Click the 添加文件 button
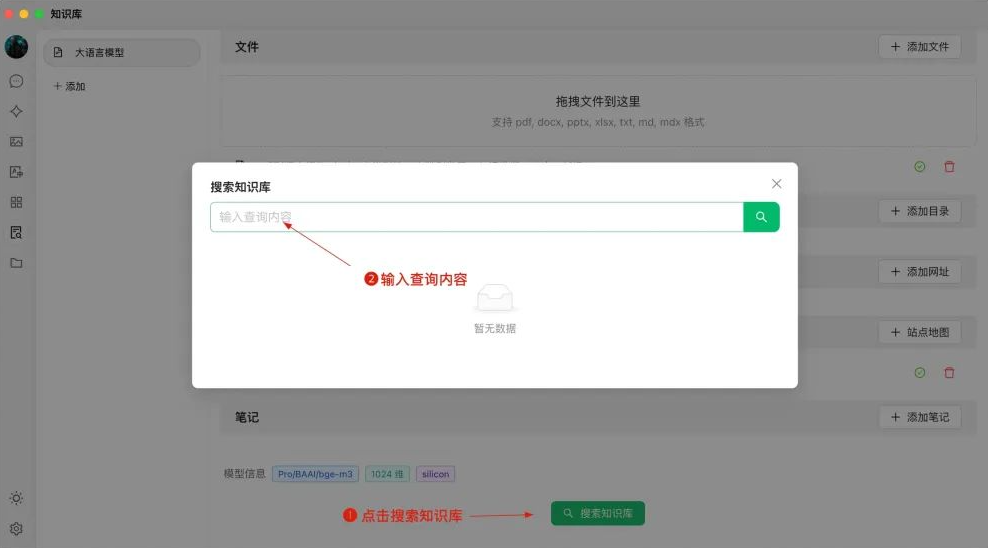The height and width of the screenshot is (548, 988). point(919,47)
